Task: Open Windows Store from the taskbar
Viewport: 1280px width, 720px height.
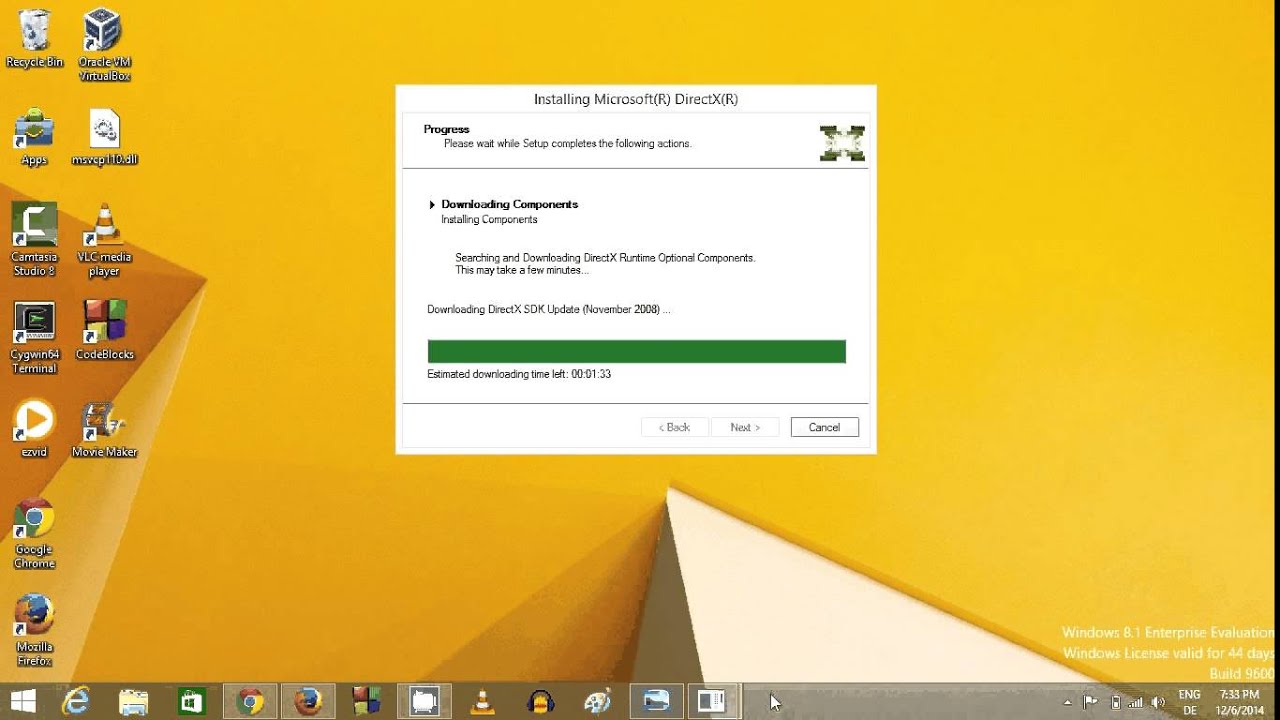Action: pos(191,702)
